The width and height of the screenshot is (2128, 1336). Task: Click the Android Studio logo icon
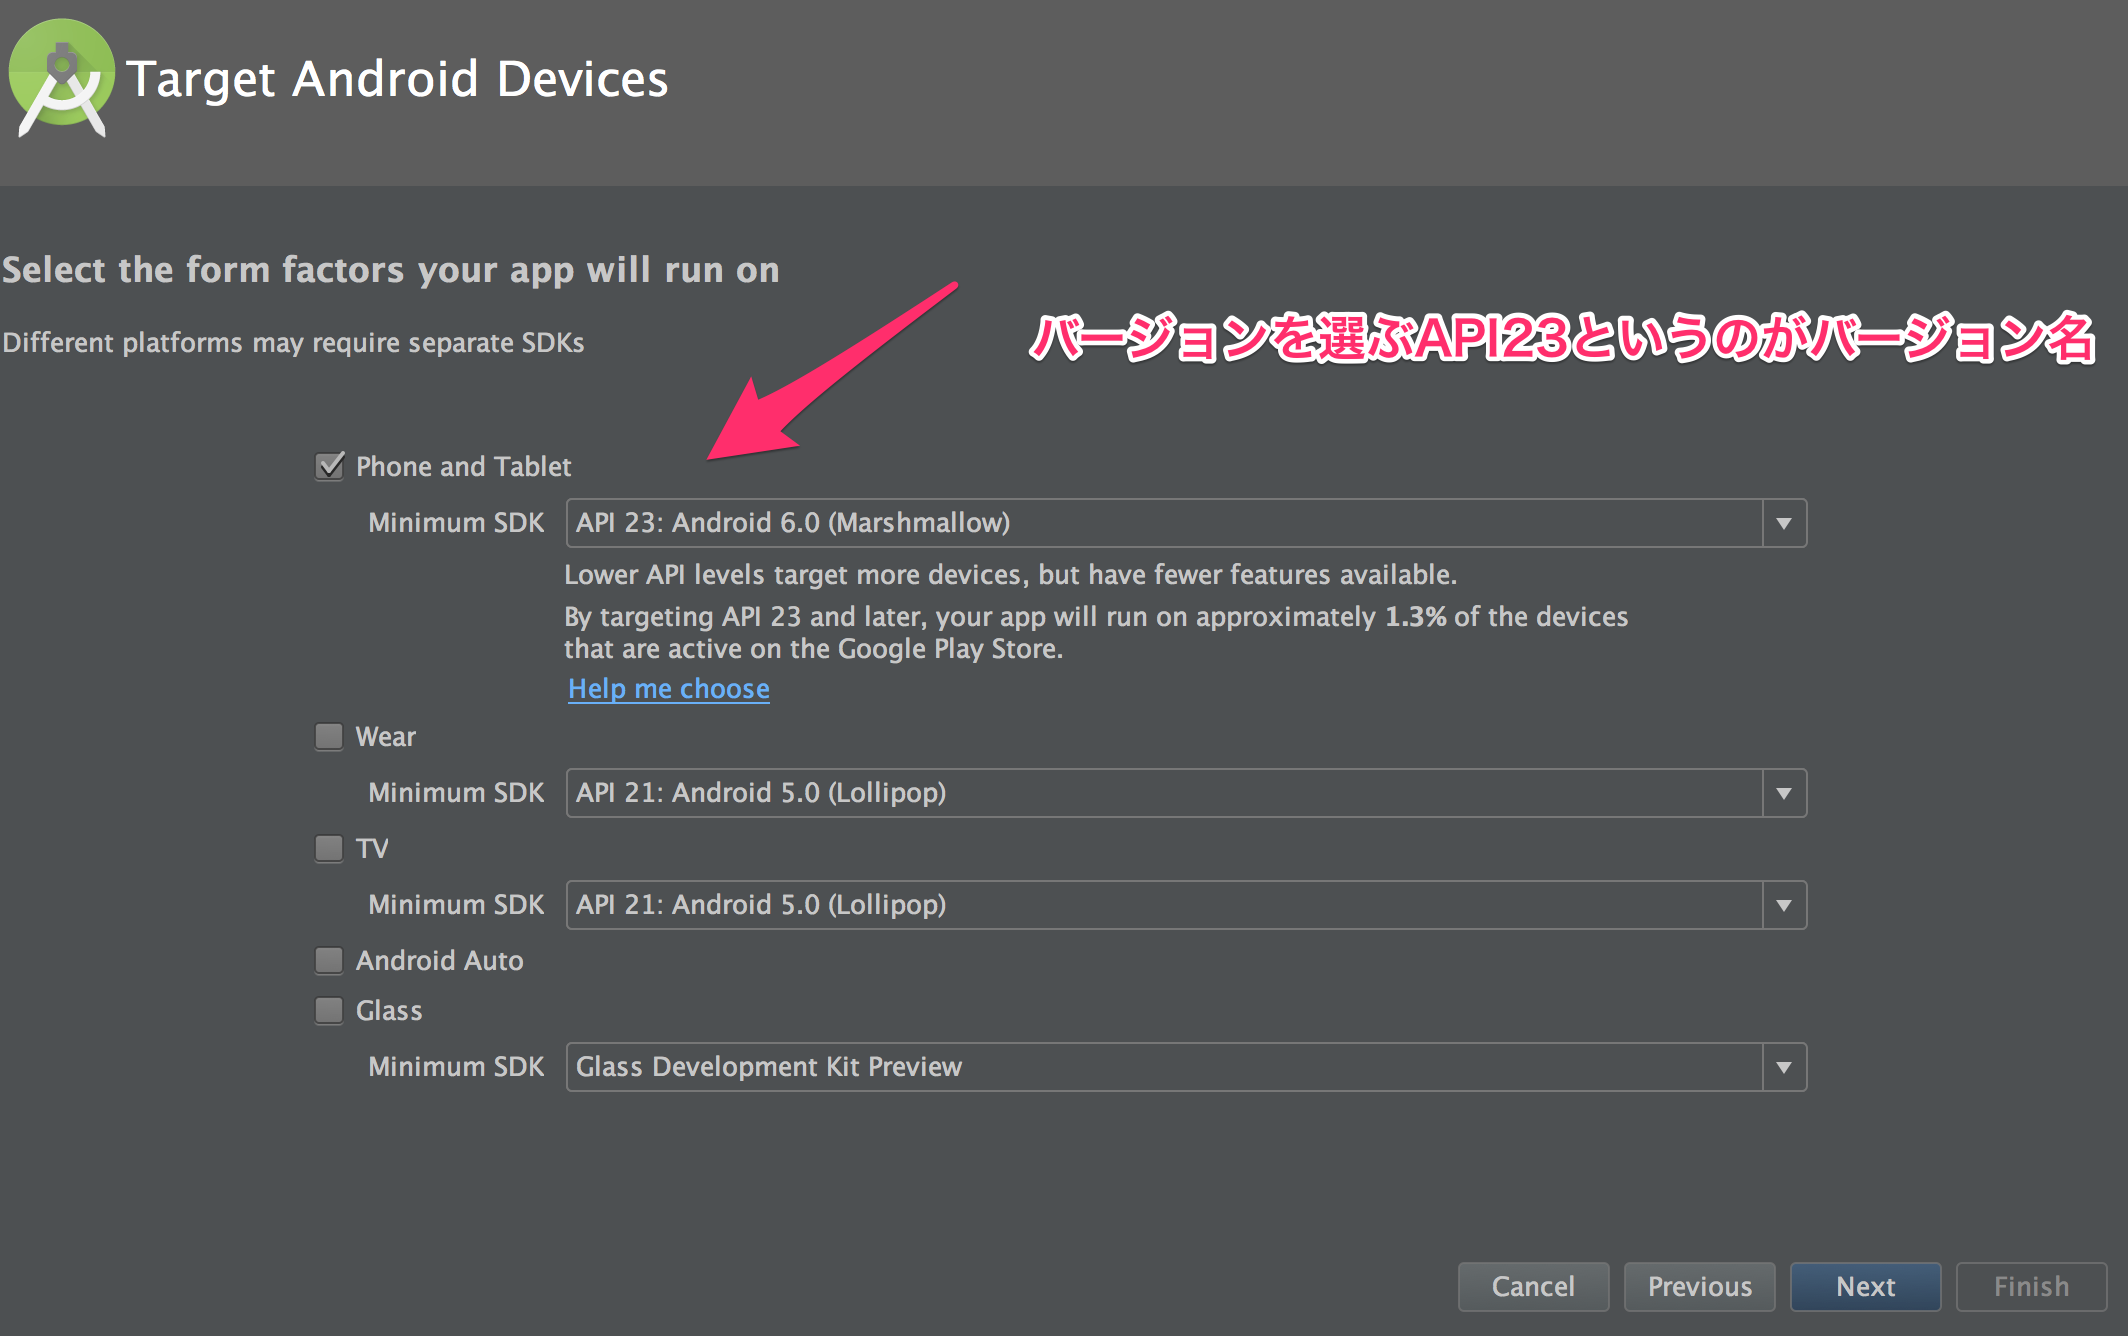click(x=62, y=78)
